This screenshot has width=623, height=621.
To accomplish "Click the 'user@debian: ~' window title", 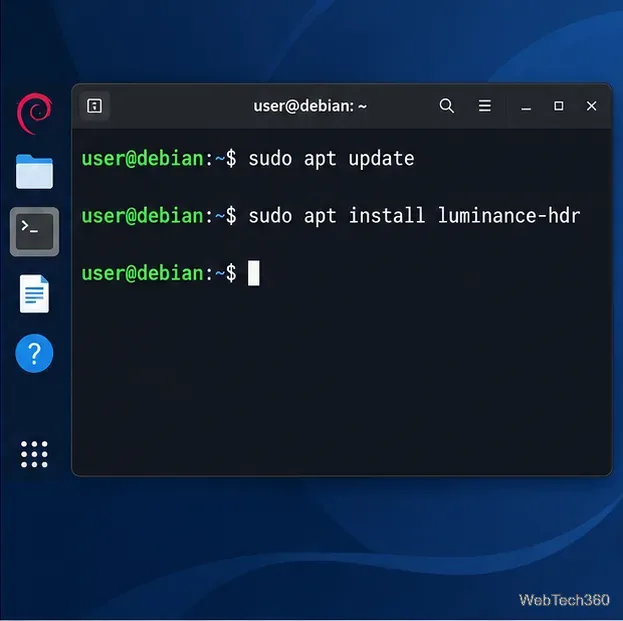I will (310, 106).
